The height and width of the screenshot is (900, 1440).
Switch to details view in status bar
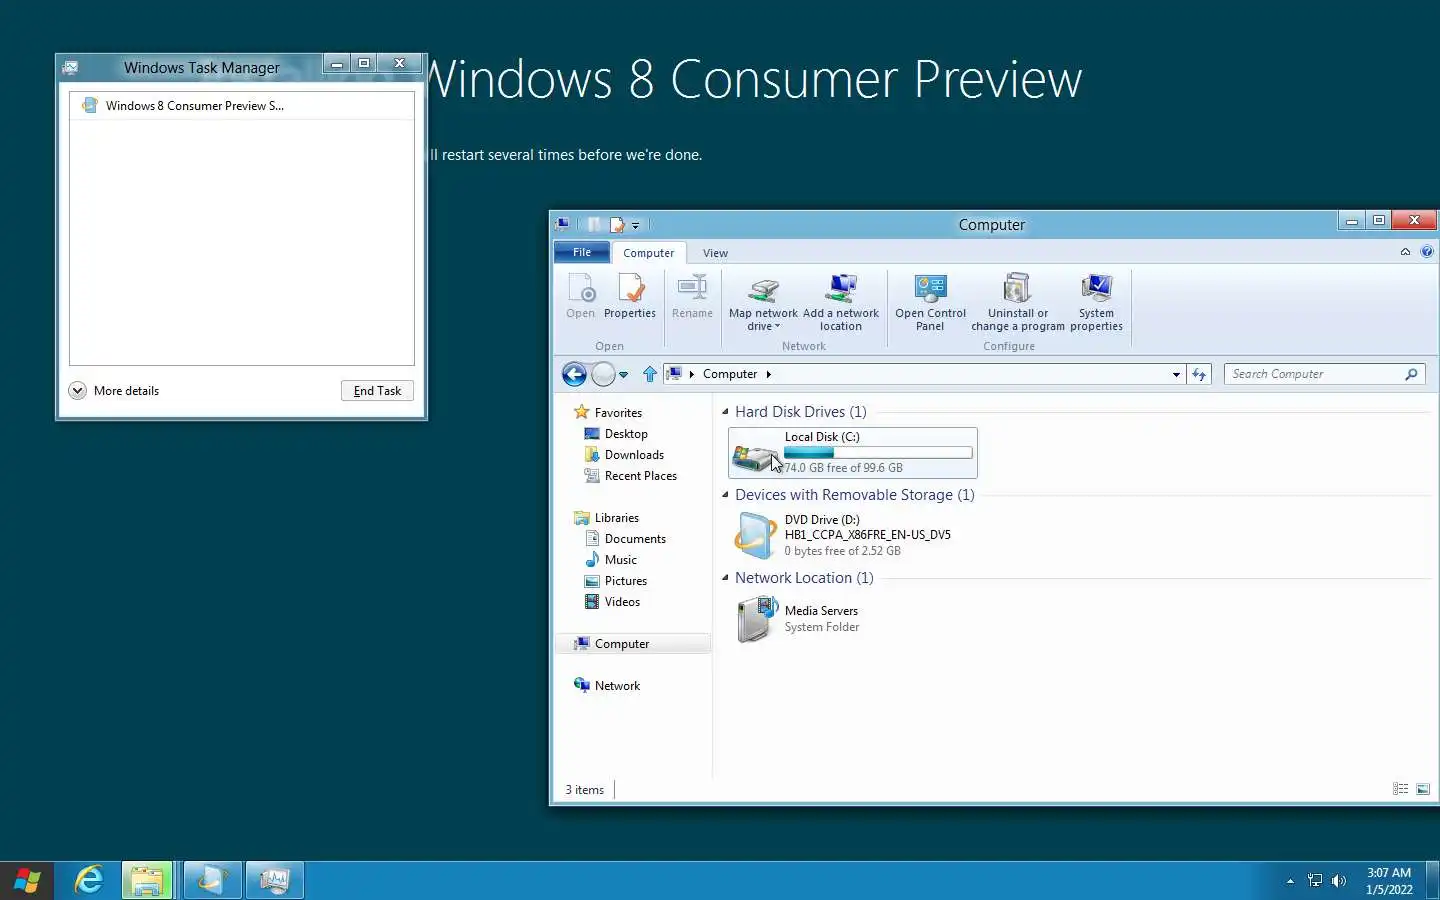coord(1401,789)
